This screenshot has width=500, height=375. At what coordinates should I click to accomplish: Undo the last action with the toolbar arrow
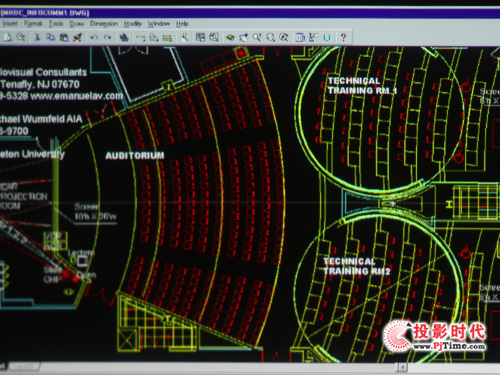94,37
